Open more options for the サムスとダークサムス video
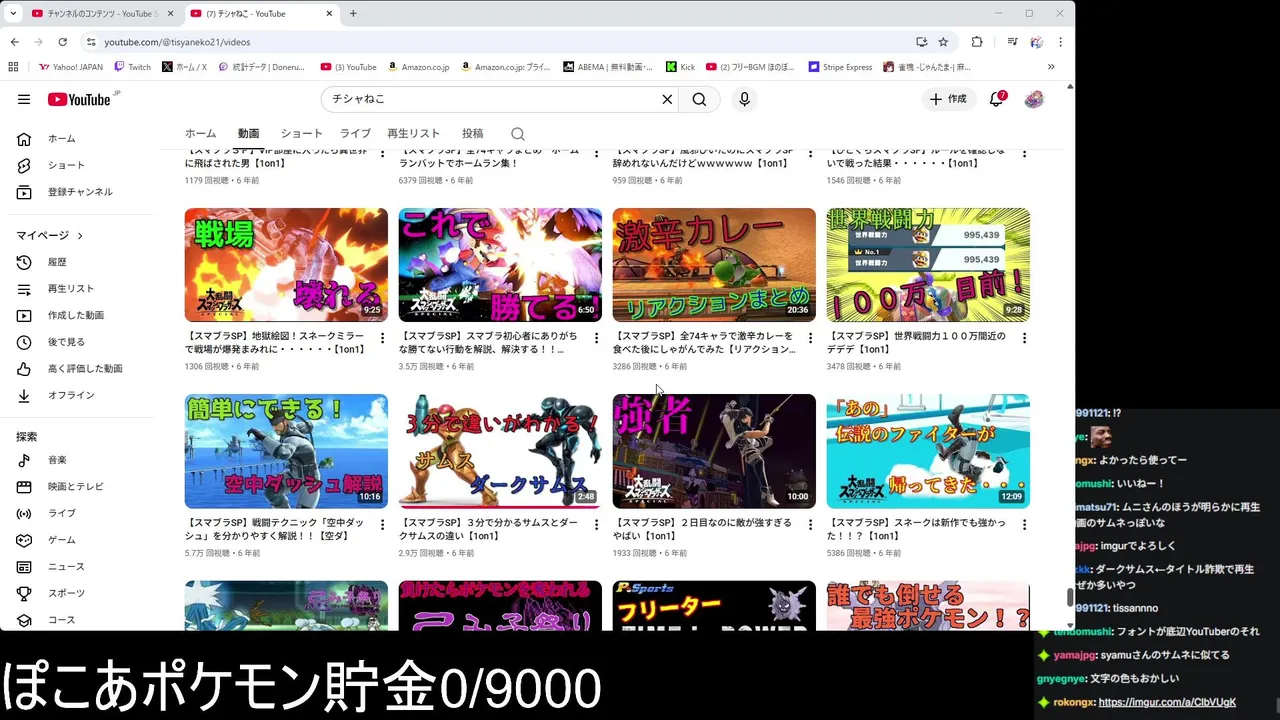 (596, 524)
